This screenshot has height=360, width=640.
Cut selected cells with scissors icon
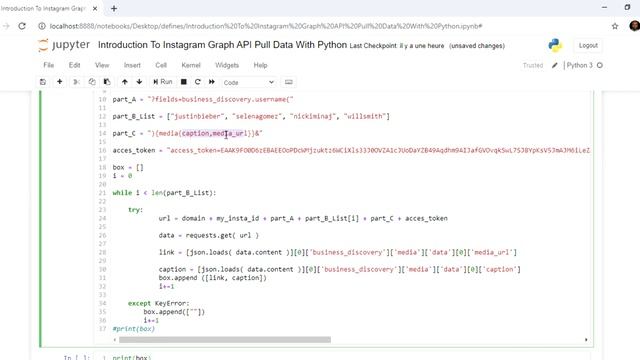76,82
